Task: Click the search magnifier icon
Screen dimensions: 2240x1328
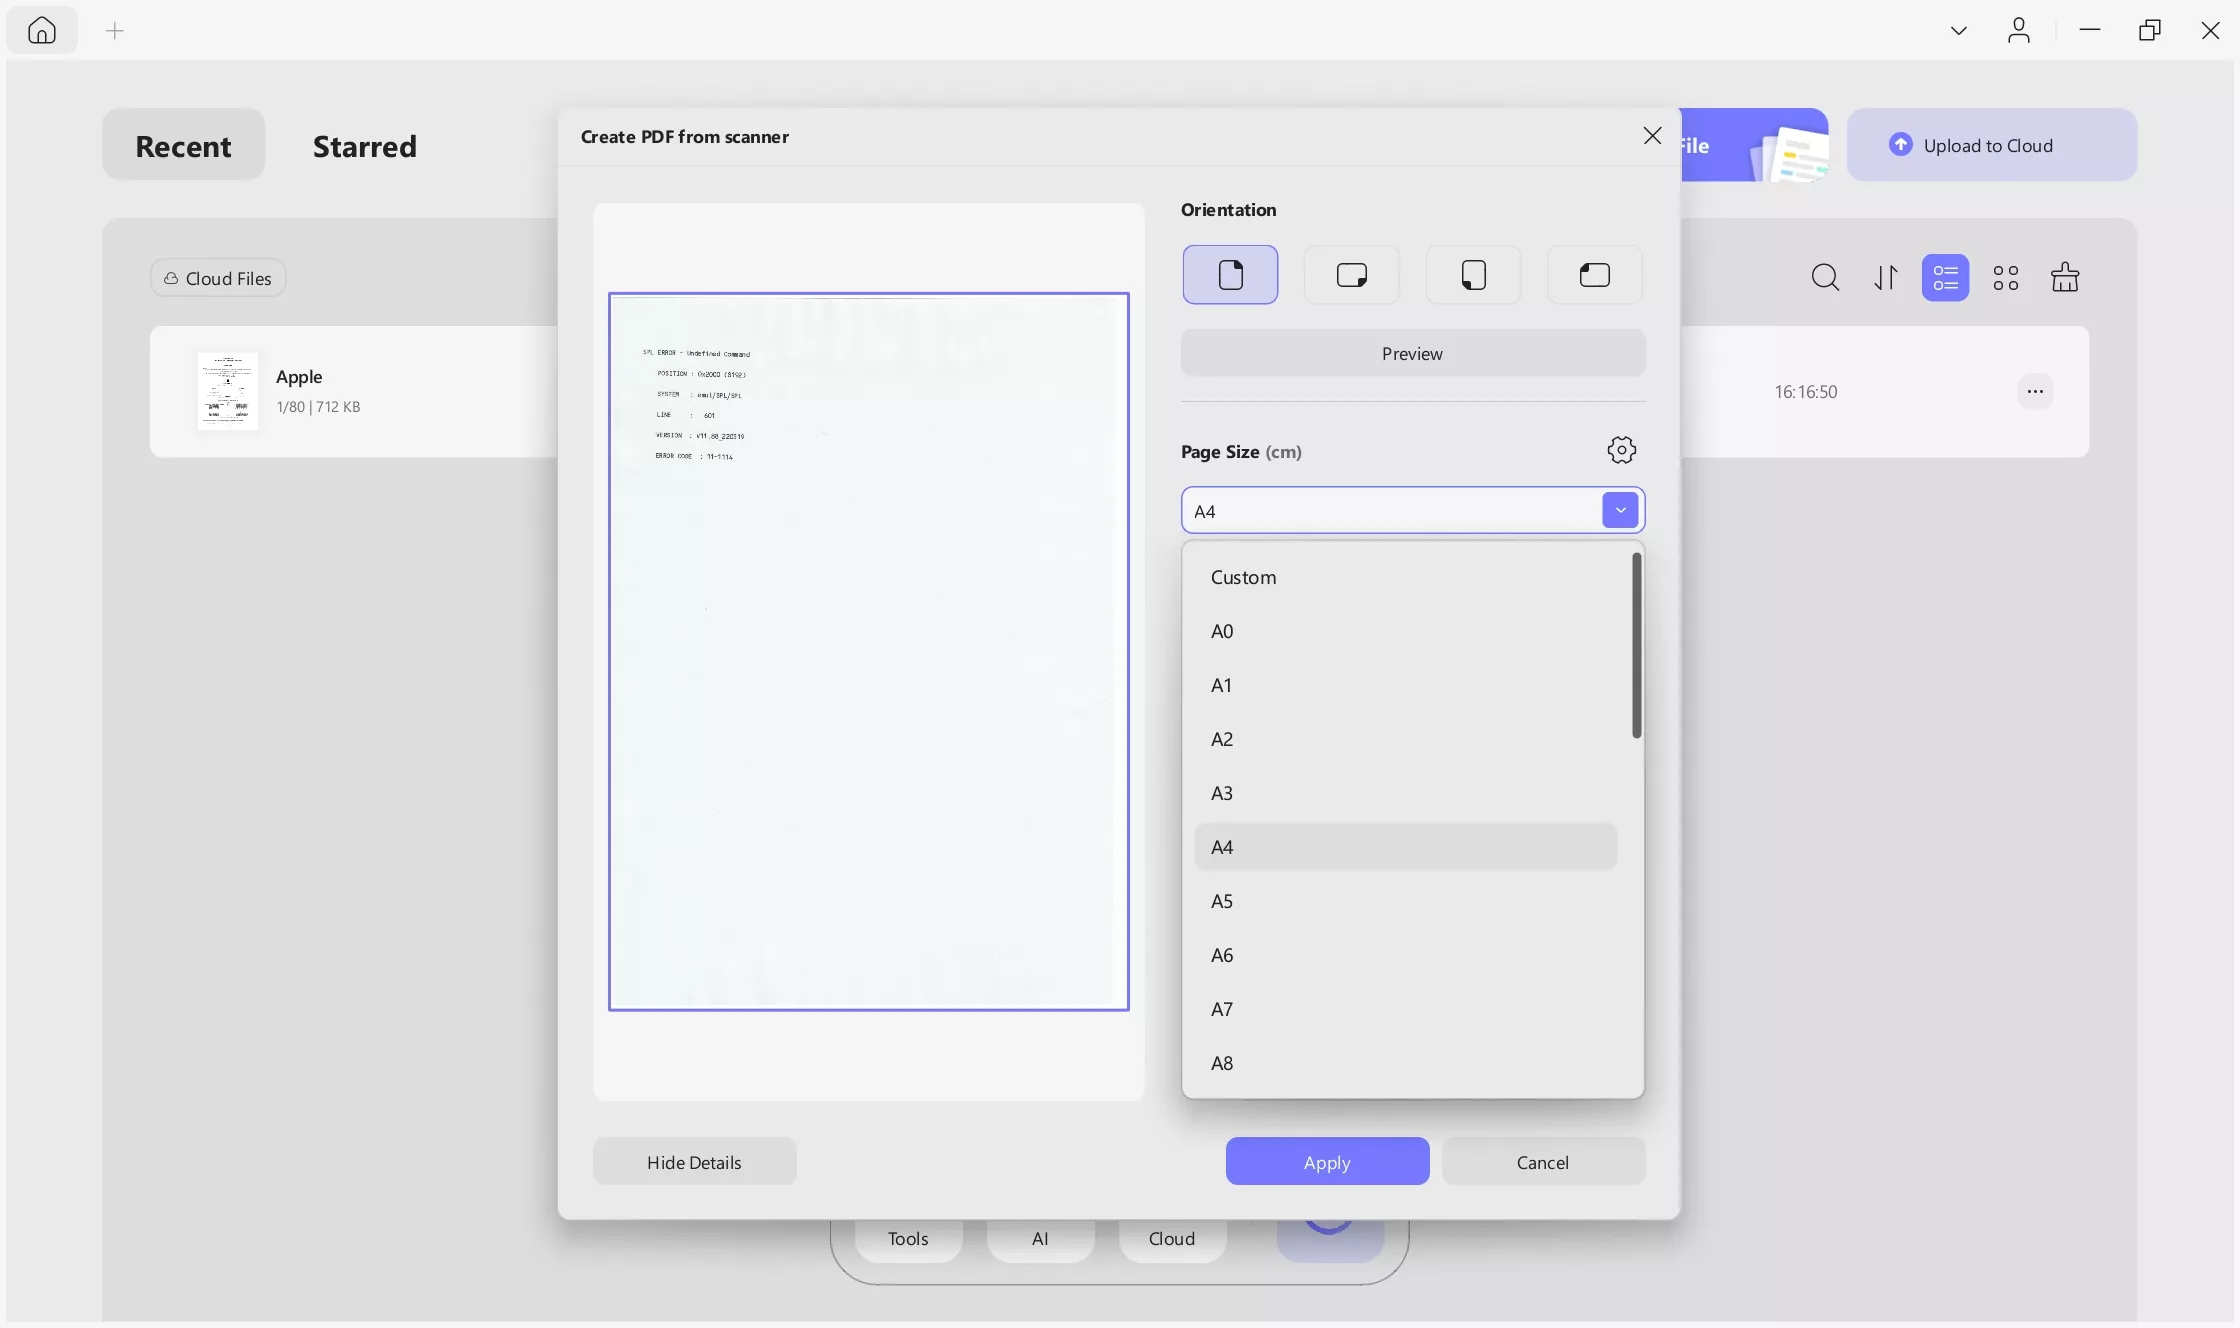Action: pos(1825,278)
